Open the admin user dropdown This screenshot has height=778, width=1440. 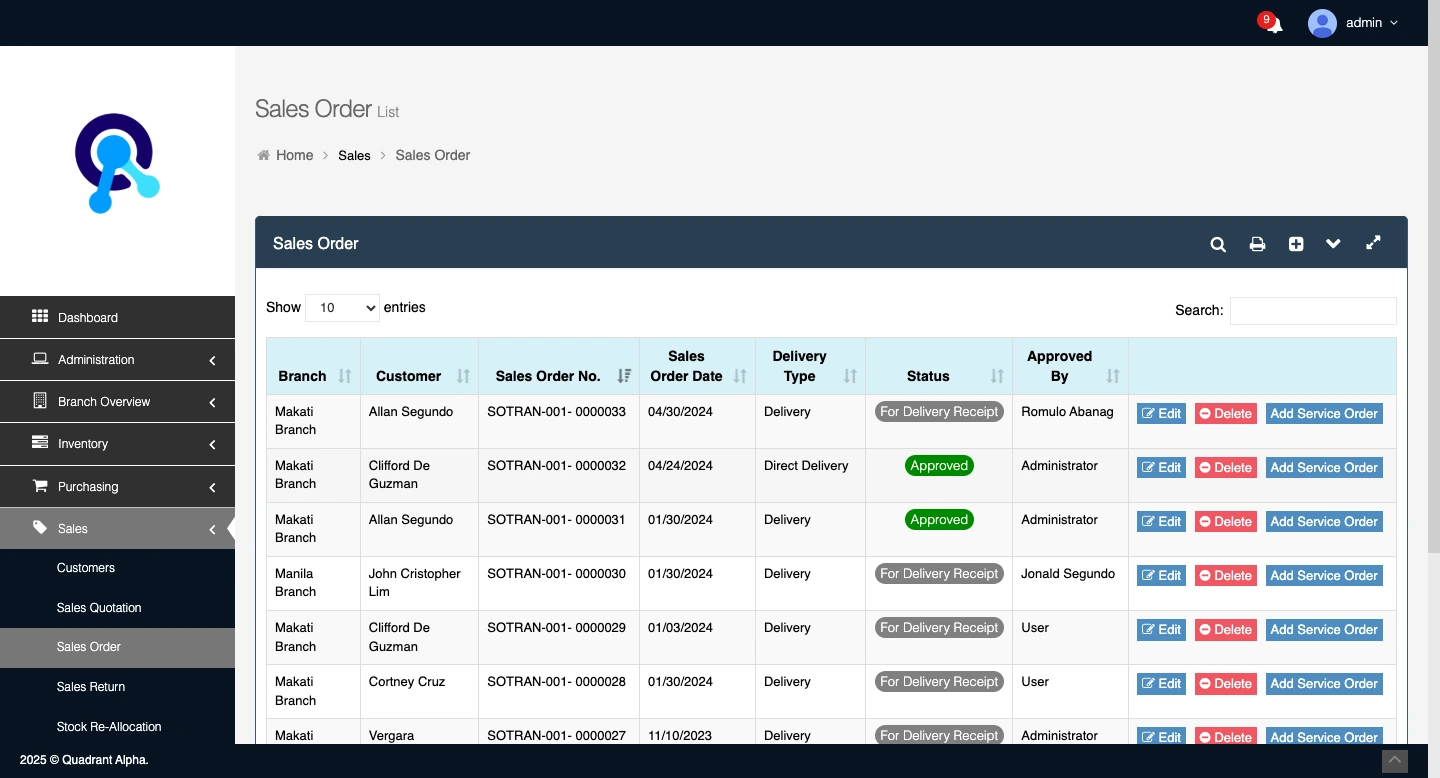click(x=1353, y=23)
